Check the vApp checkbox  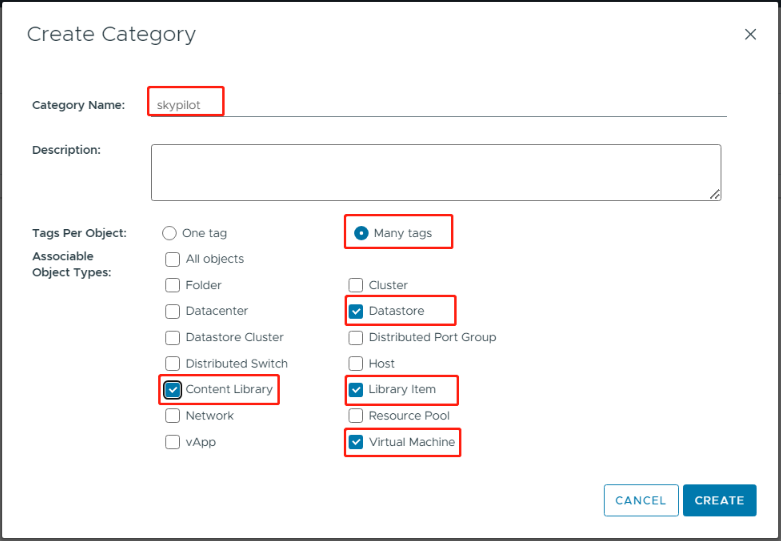172,442
